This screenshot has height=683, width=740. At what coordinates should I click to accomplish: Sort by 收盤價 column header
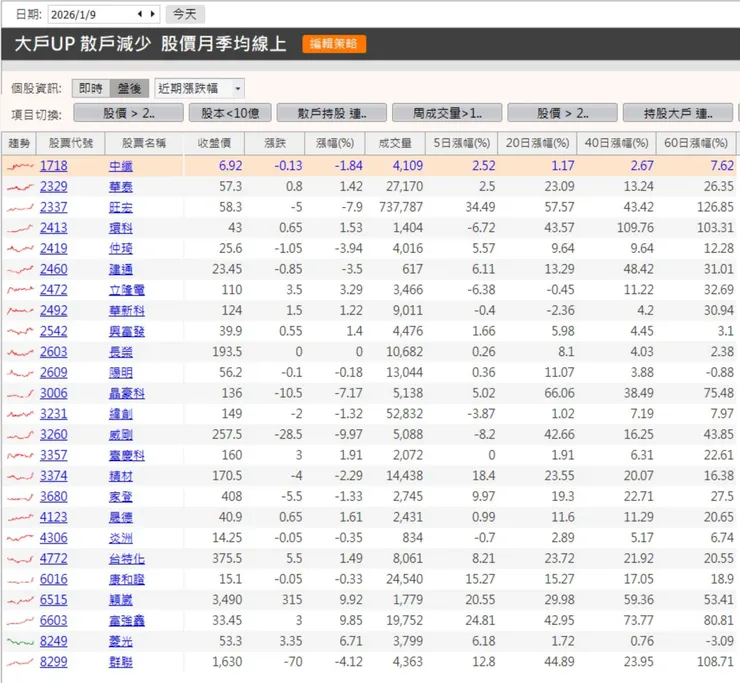(214, 143)
